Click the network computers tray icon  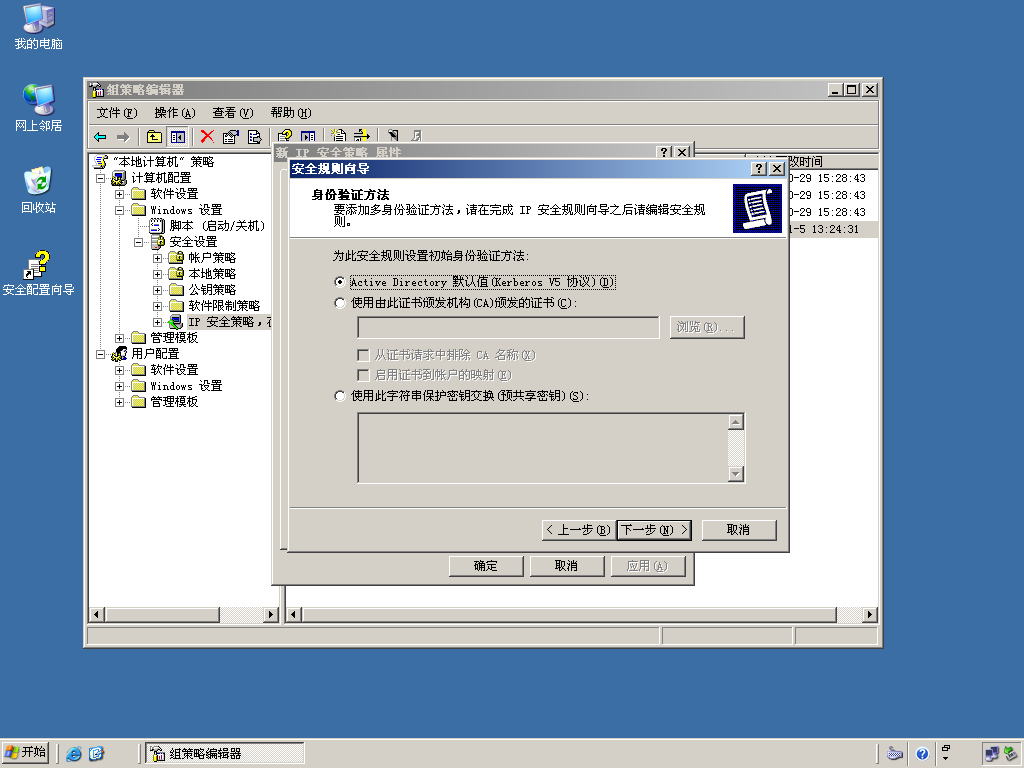coord(991,754)
